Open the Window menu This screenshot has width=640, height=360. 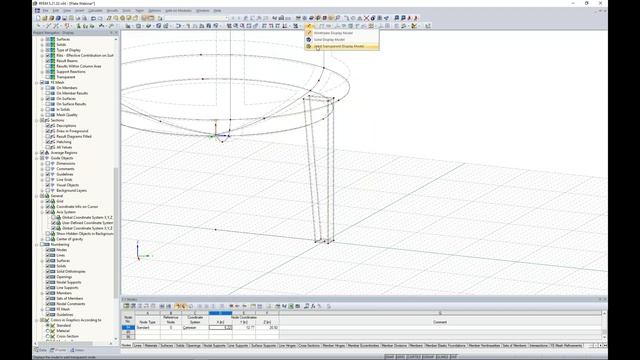[x=202, y=11]
